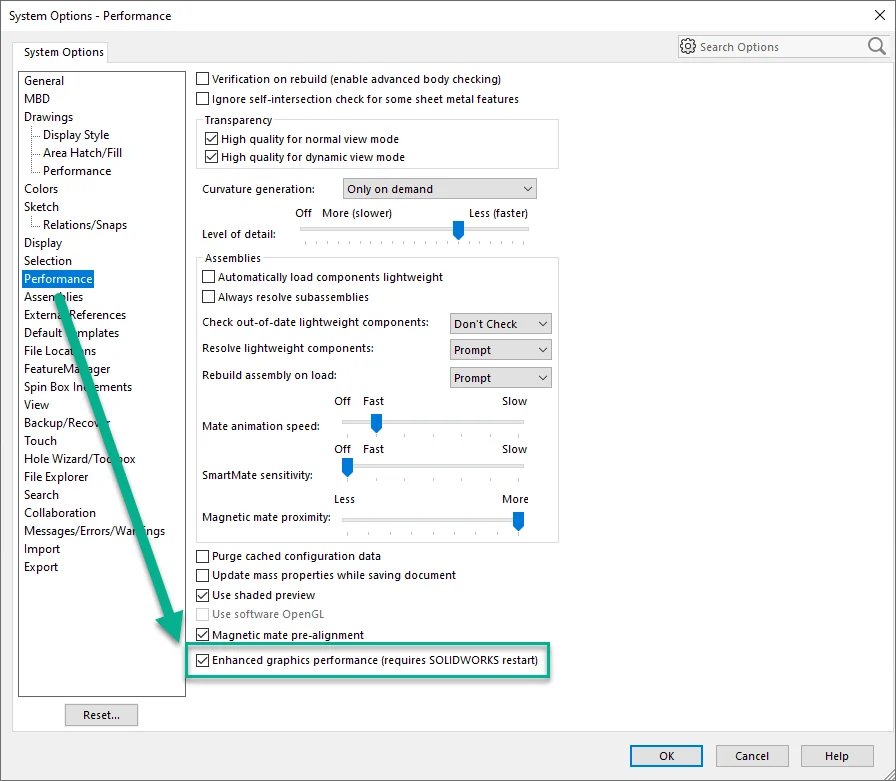The image size is (896, 781).
Task: Switch to the System Options tab
Action: [63, 52]
